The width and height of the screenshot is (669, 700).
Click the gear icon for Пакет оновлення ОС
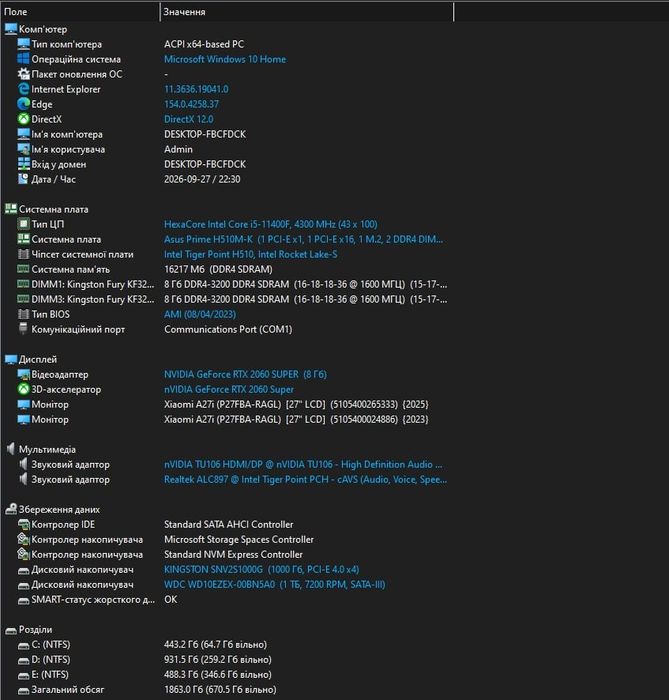coord(23,74)
